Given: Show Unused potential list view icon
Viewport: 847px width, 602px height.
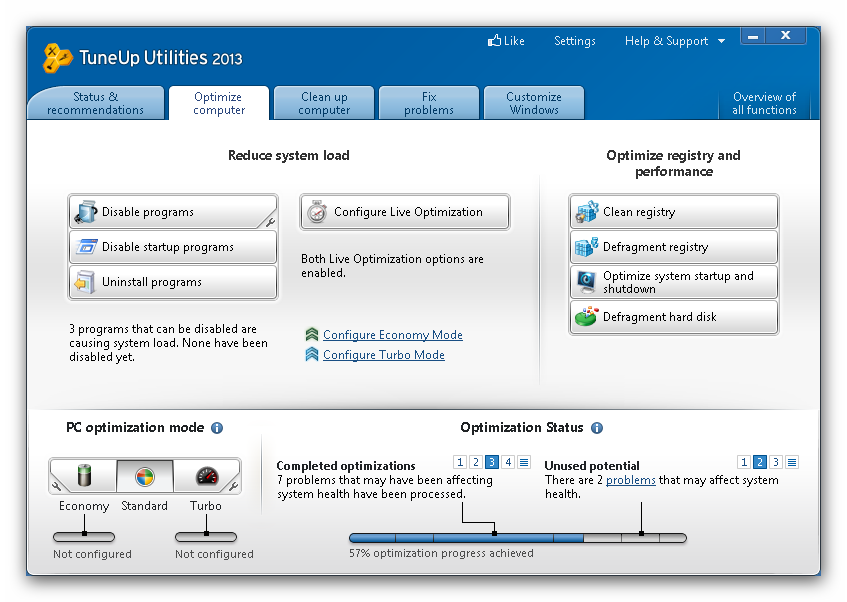Looking at the screenshot, I should pyautogui.click(x=792, y=462).
